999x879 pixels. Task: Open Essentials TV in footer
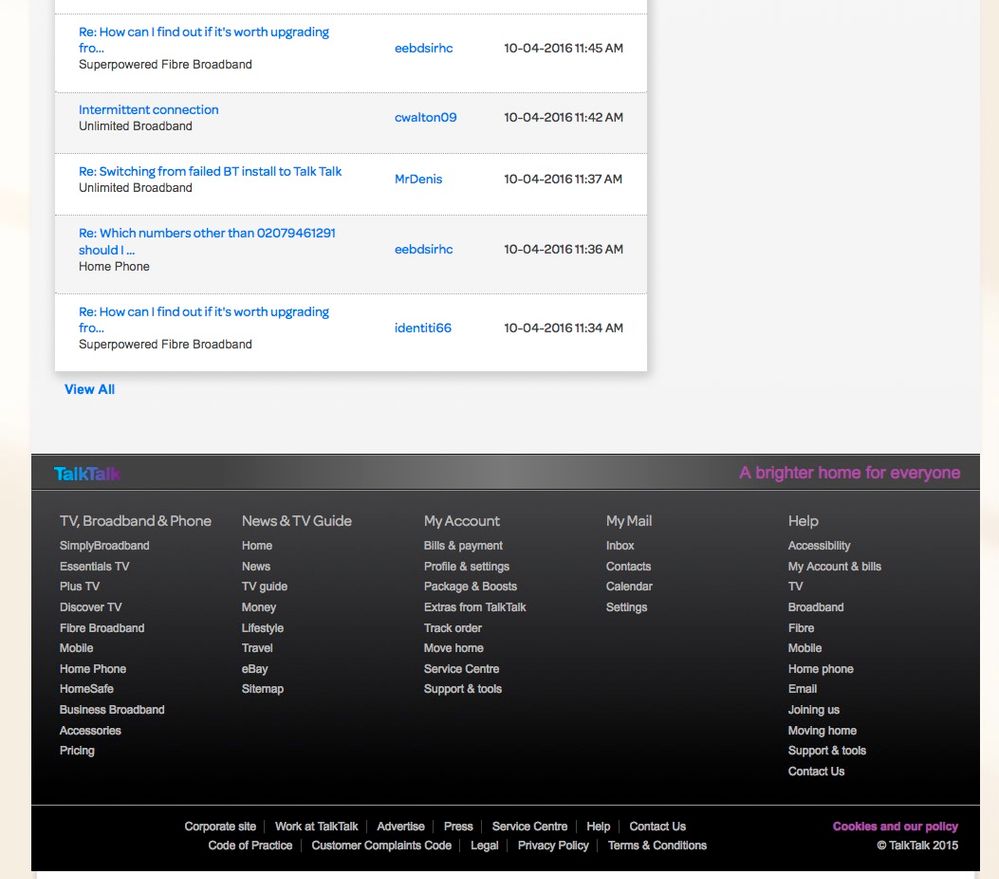coord(94,566)
